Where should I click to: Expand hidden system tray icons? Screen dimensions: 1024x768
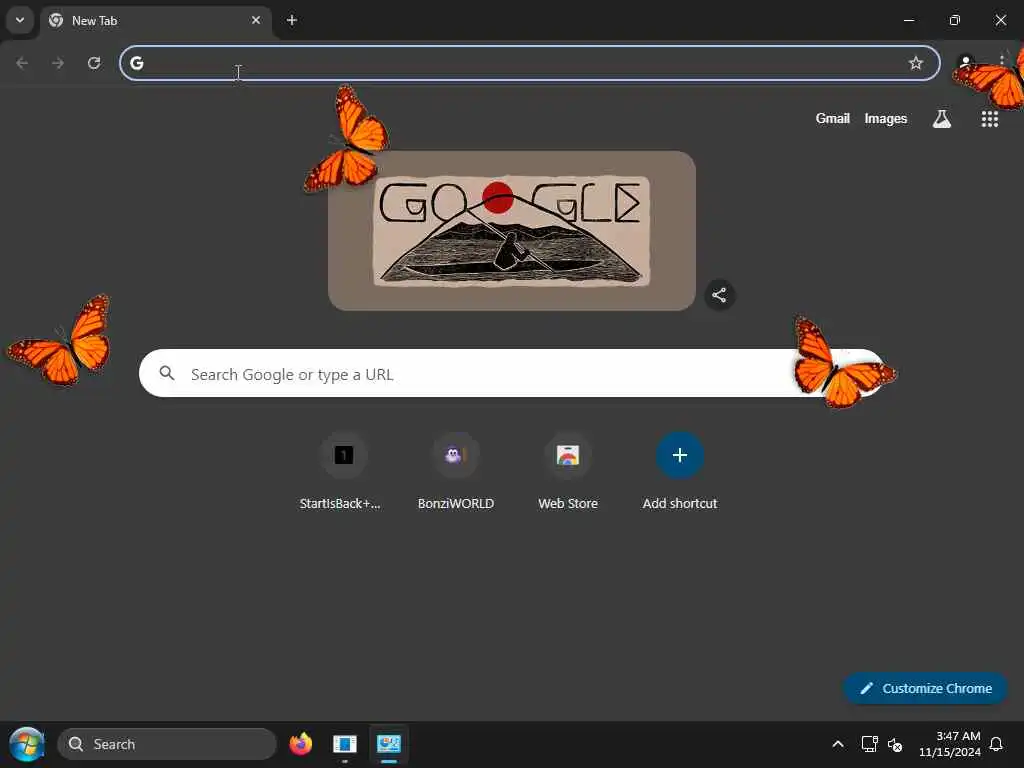838,744
